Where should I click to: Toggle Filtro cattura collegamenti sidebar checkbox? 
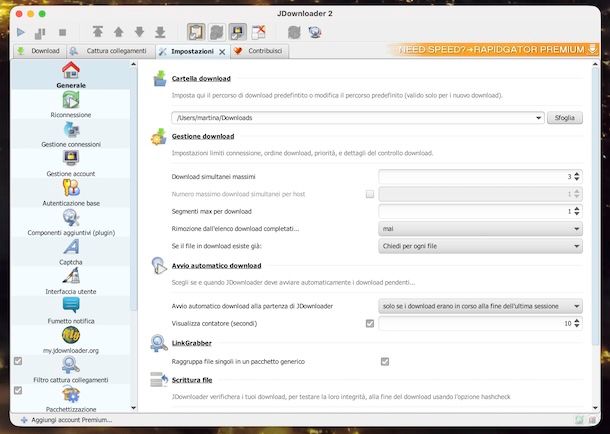(x=18, y=361)
